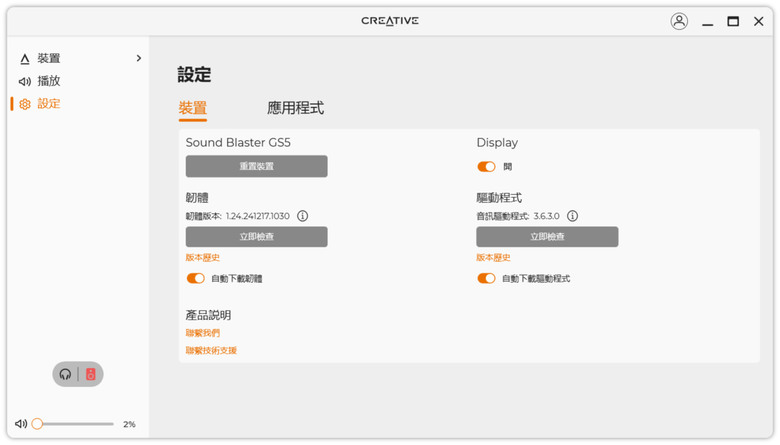Select the headphone output icon
Viewport: 780px width, 445px height.
pos(65,374)
